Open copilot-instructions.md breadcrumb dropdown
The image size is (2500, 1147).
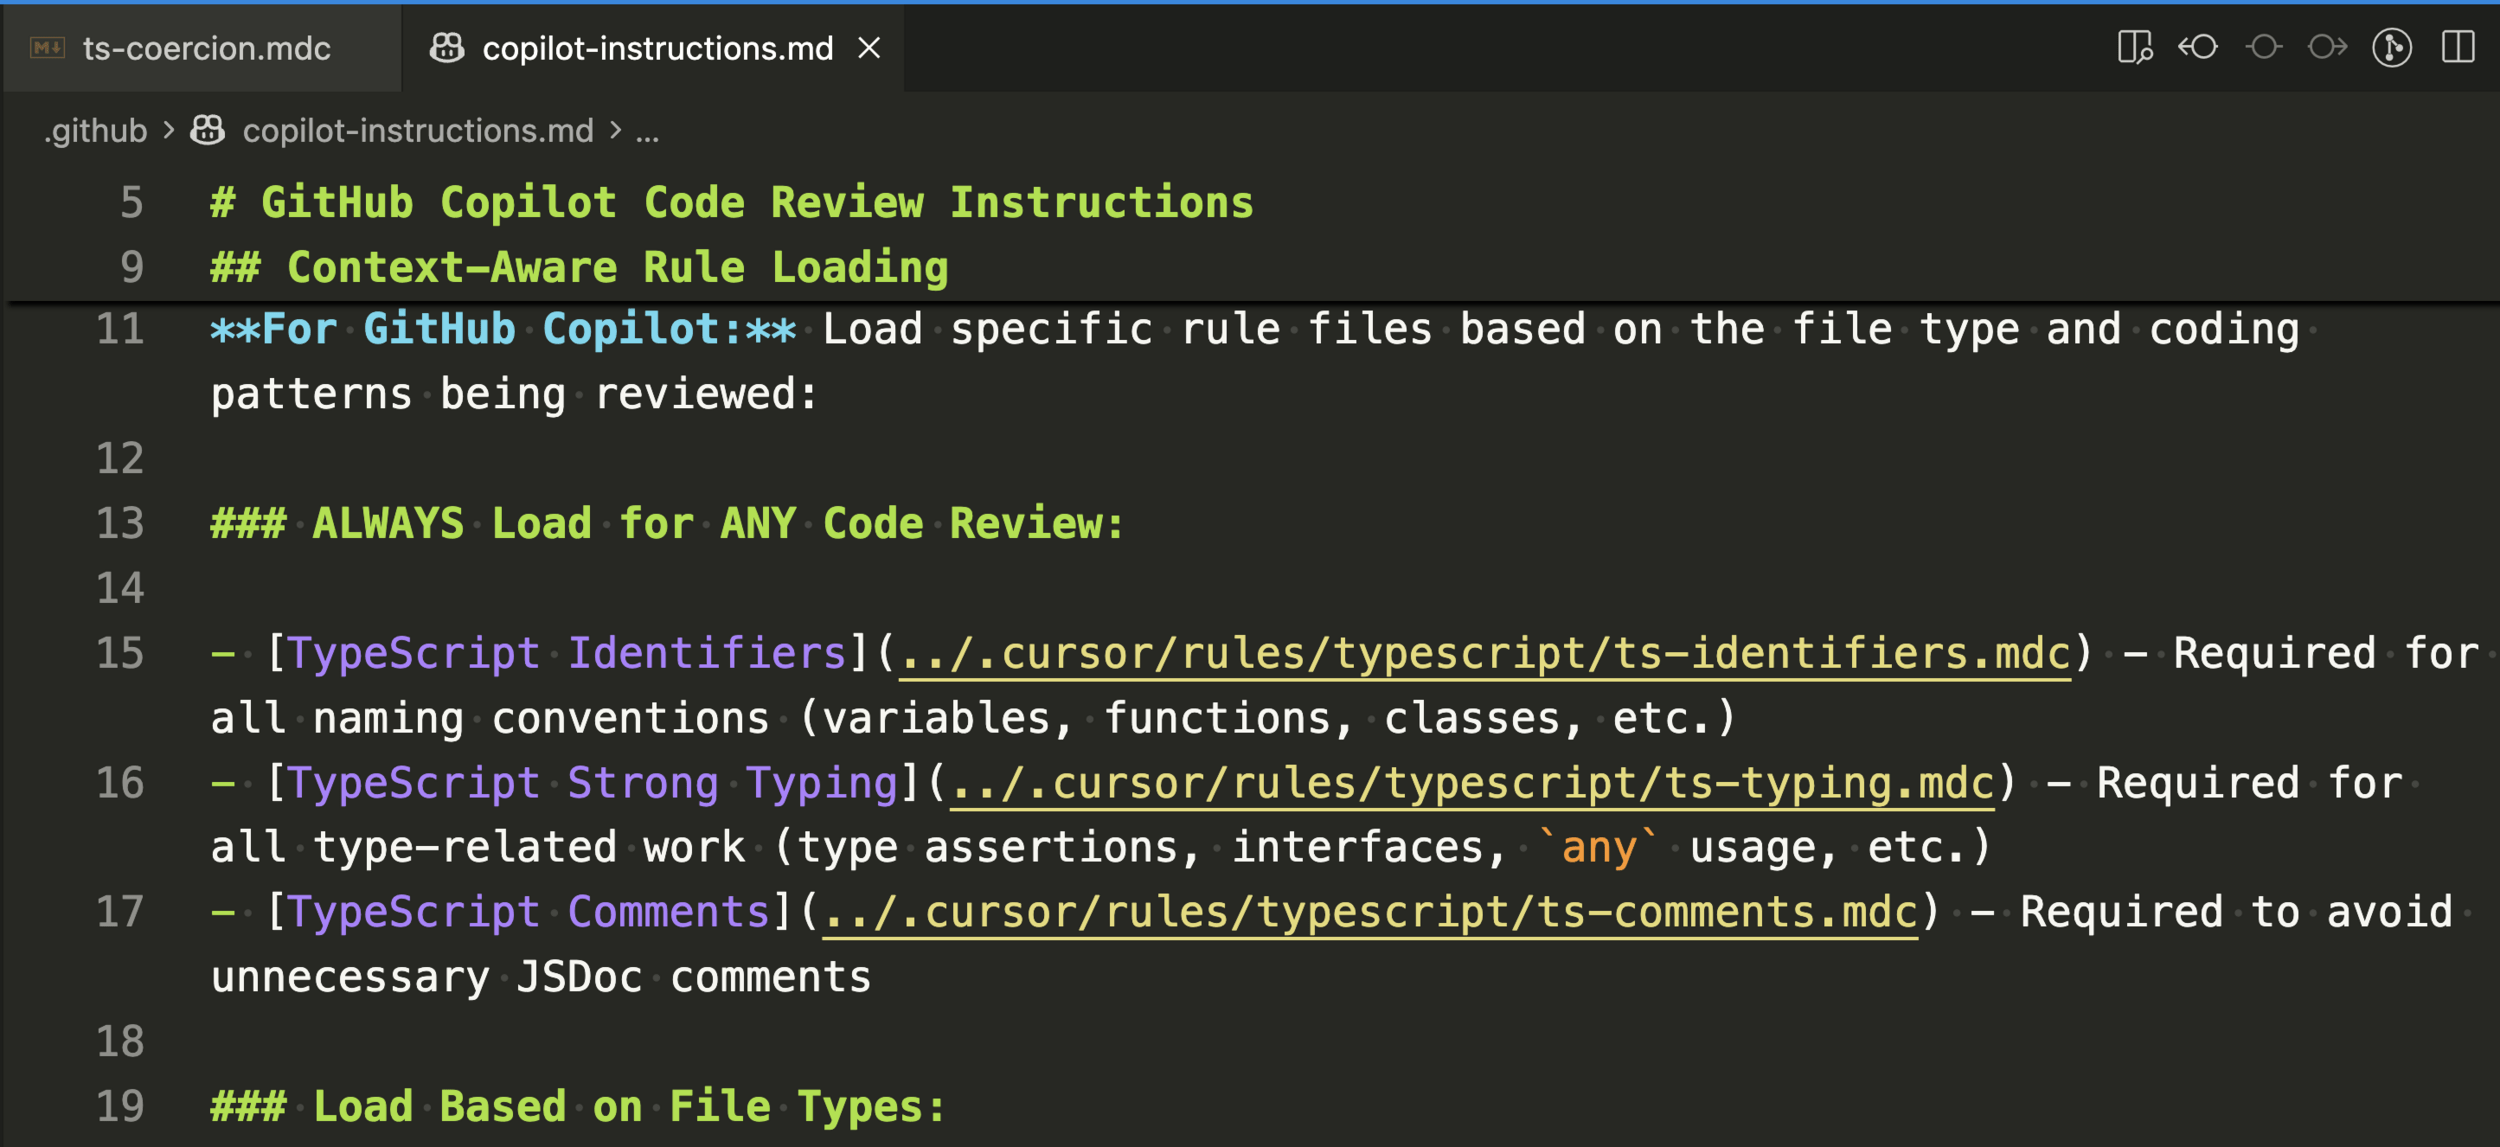coord(417,130)
